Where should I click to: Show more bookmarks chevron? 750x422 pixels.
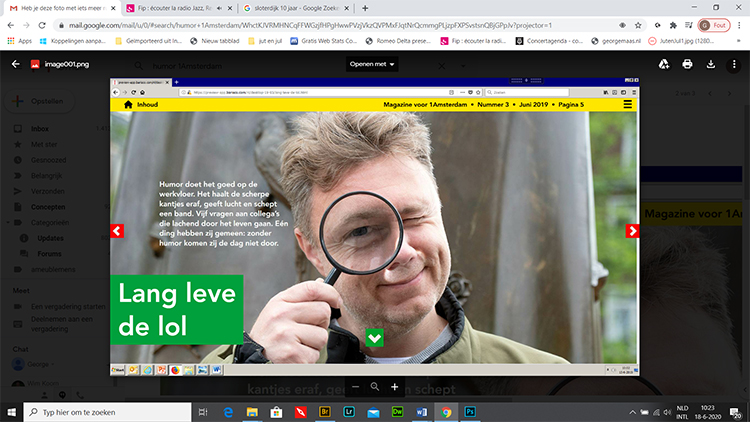coord(739,41)
